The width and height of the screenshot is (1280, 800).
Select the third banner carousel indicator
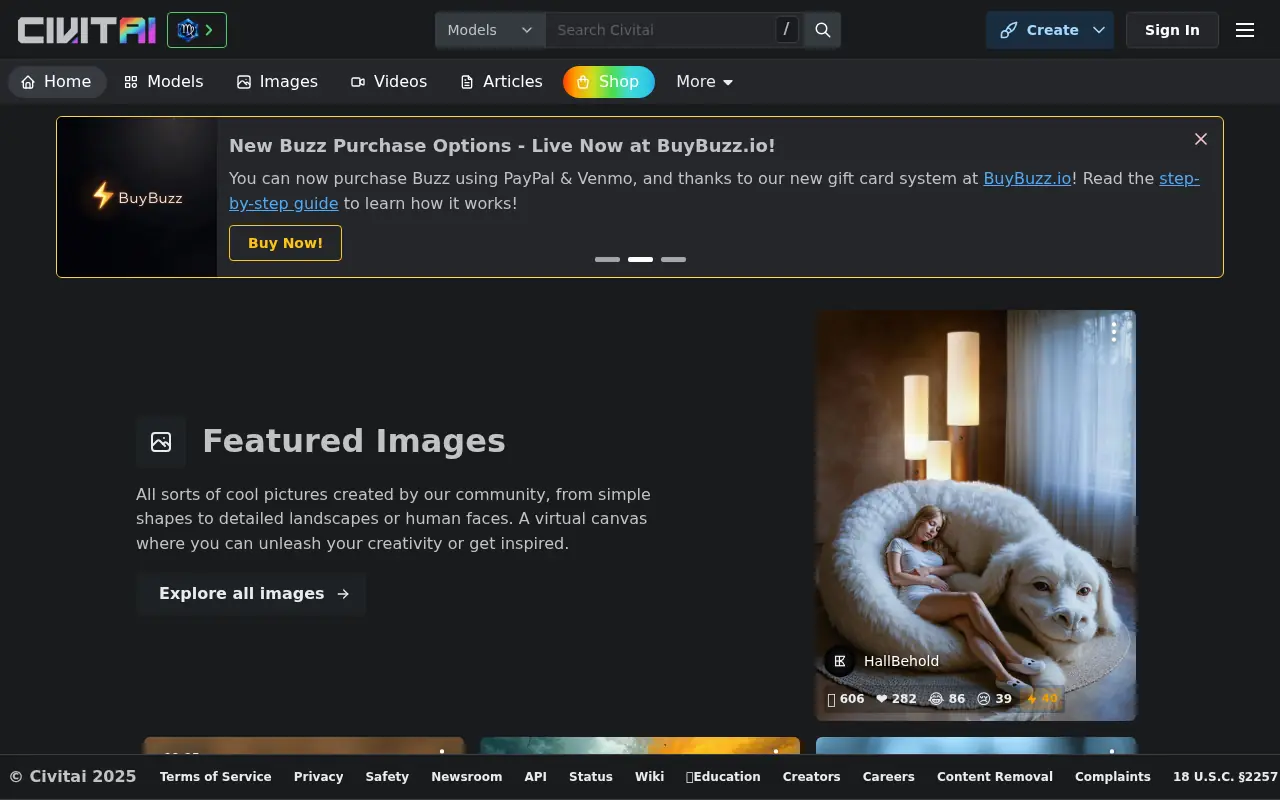(673, 259)
